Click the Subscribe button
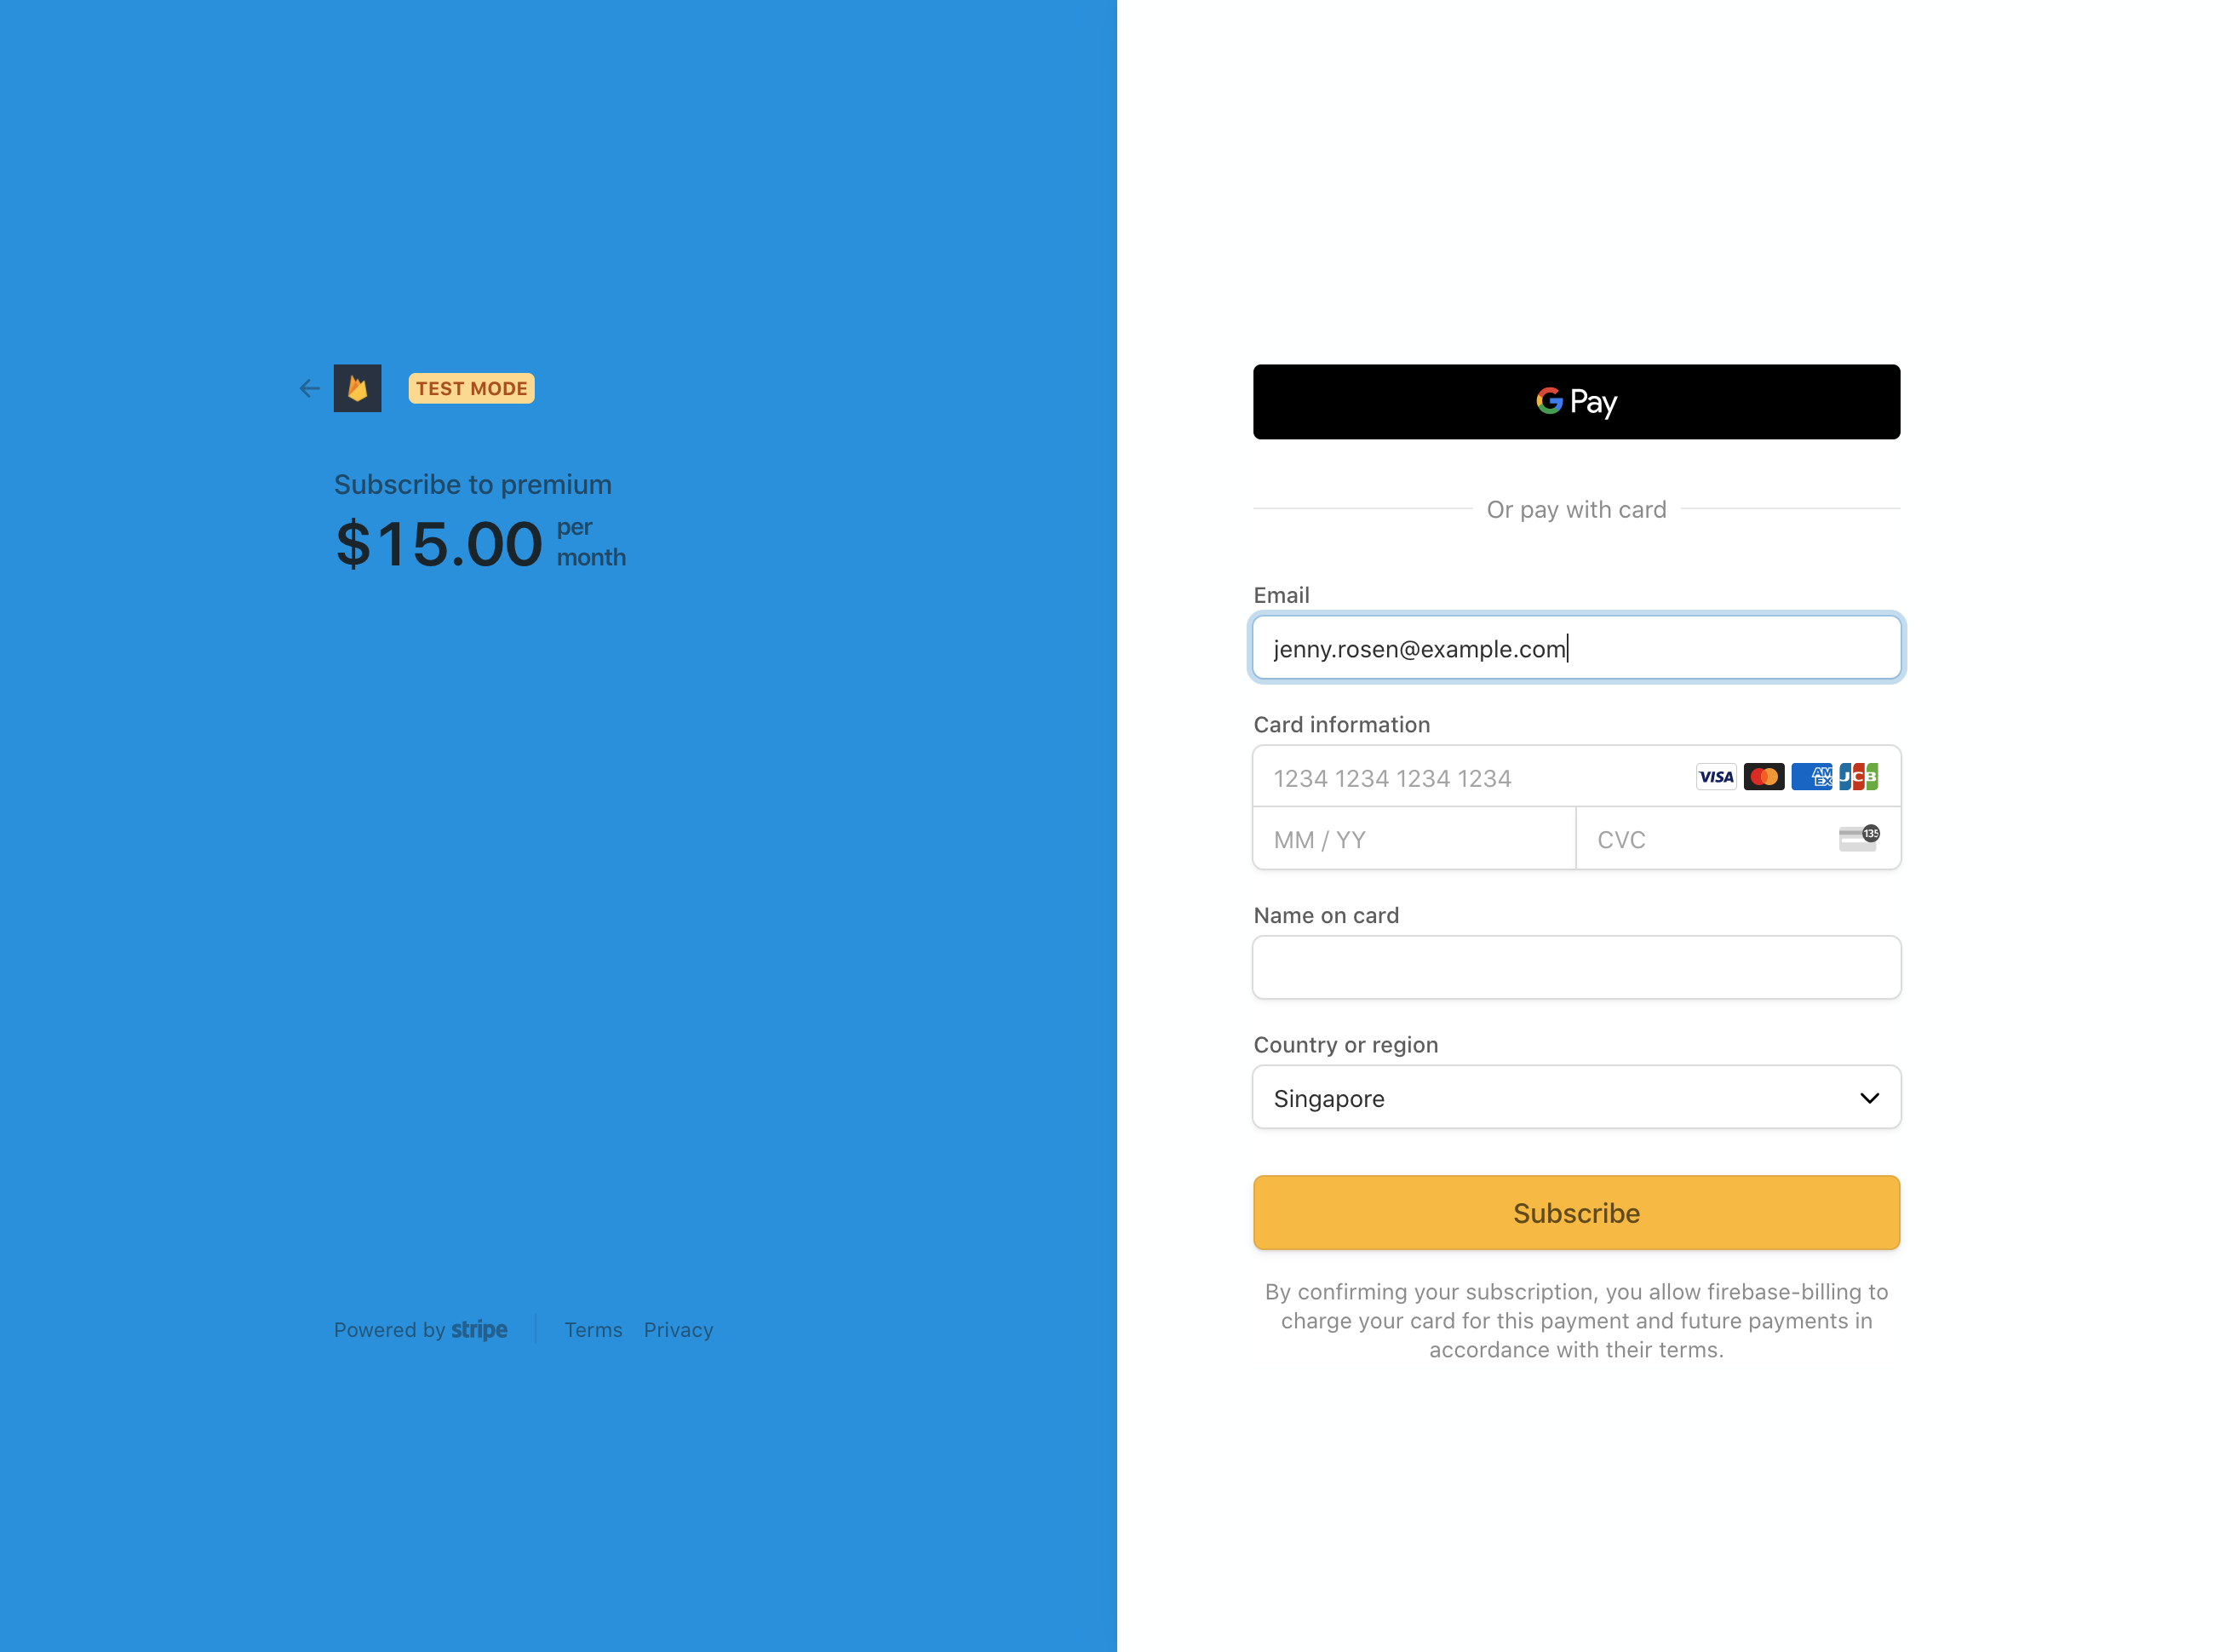 pos(1575,1211)
